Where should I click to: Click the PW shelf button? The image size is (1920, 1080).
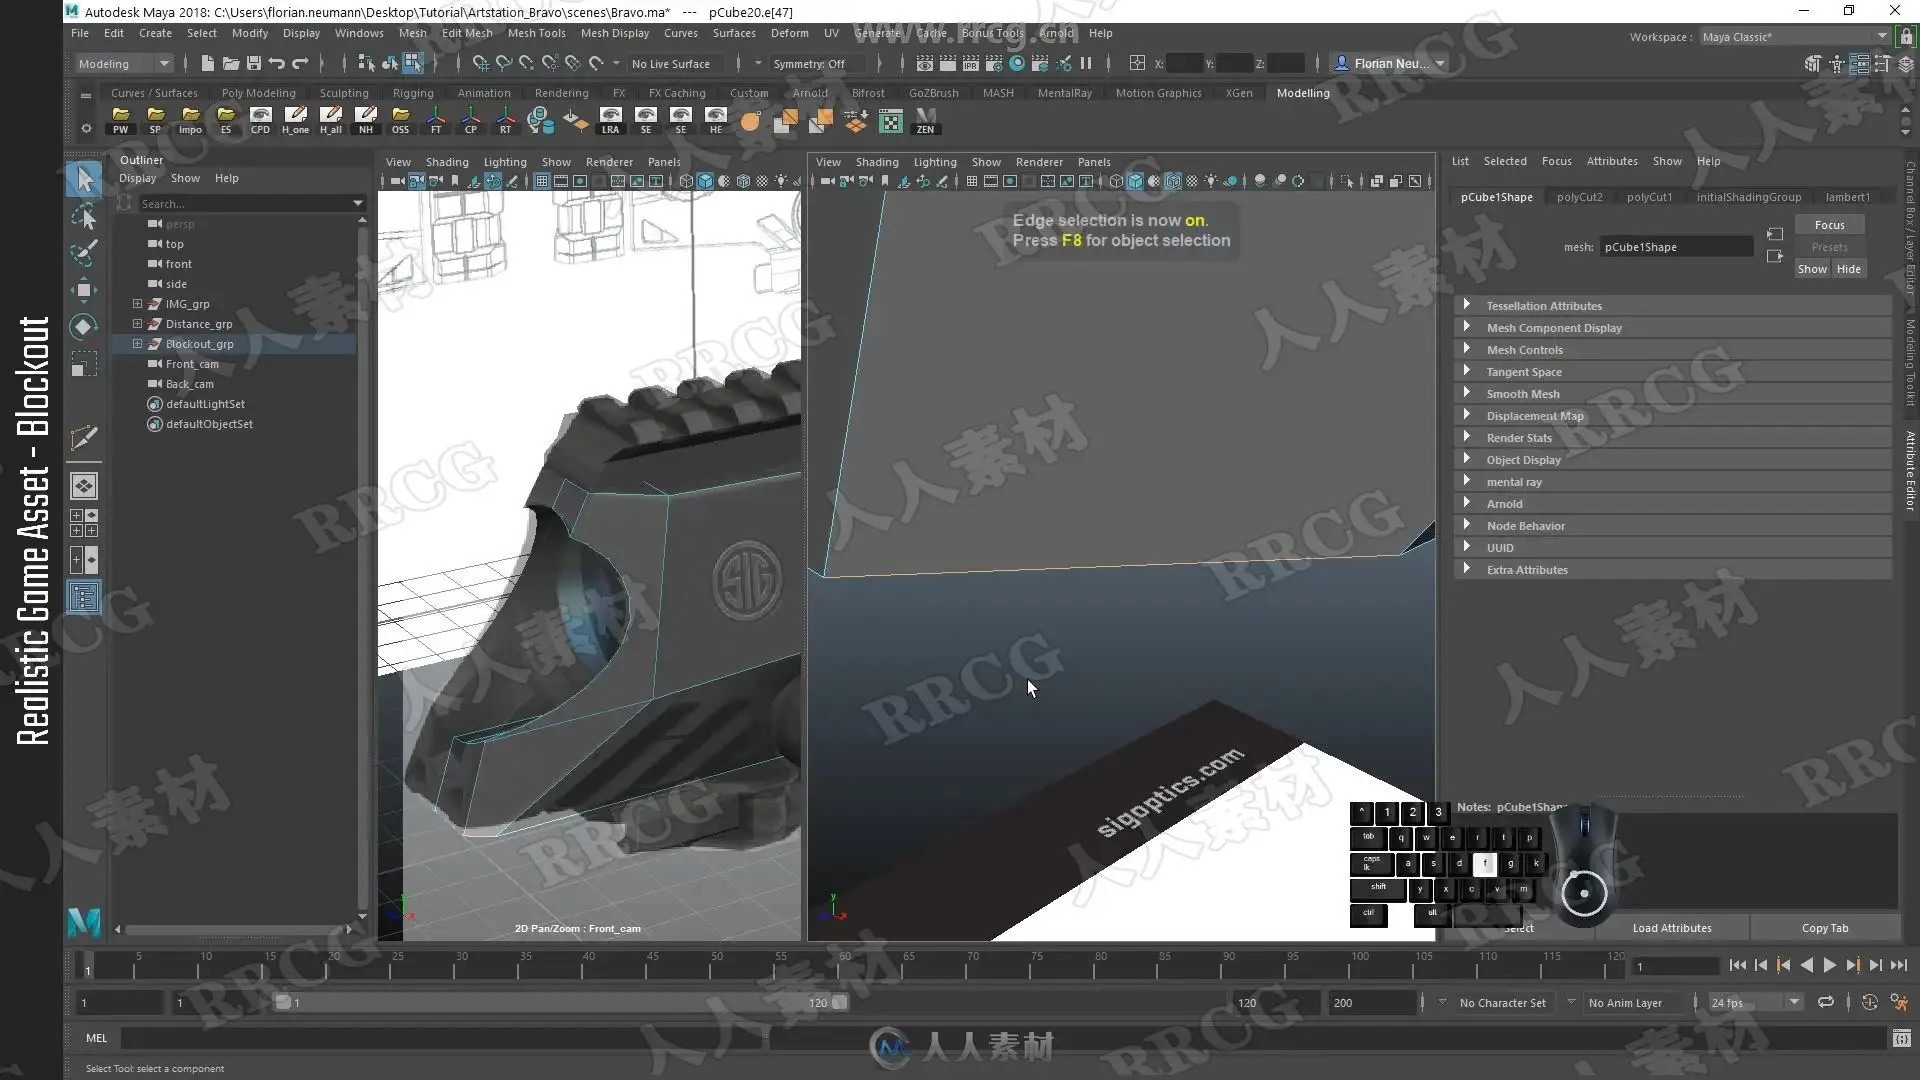click(x=121, y=121)
